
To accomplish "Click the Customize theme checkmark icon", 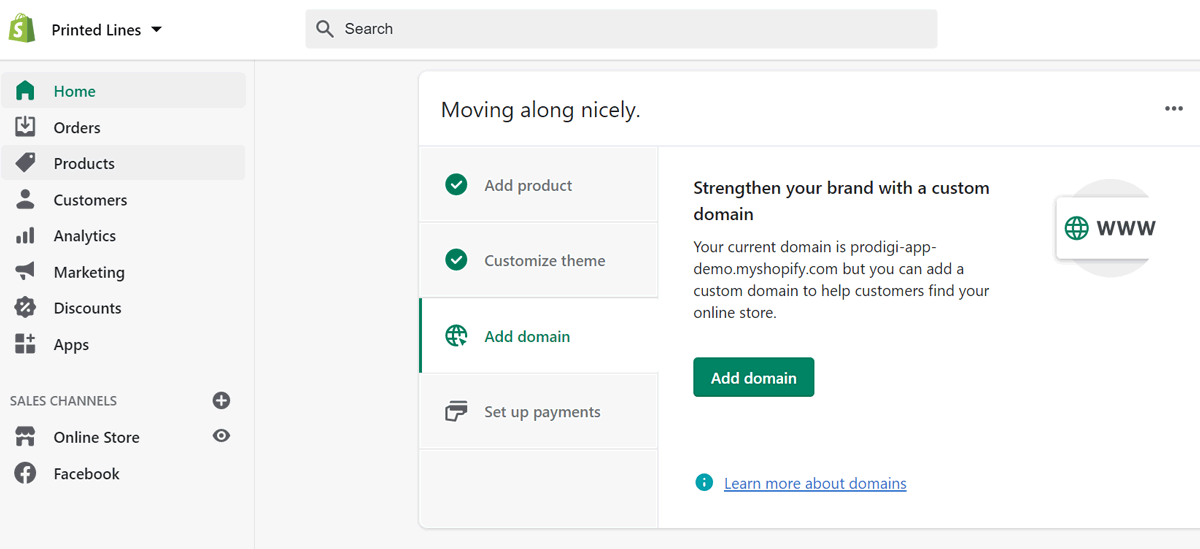I will [x=456, y=260].
